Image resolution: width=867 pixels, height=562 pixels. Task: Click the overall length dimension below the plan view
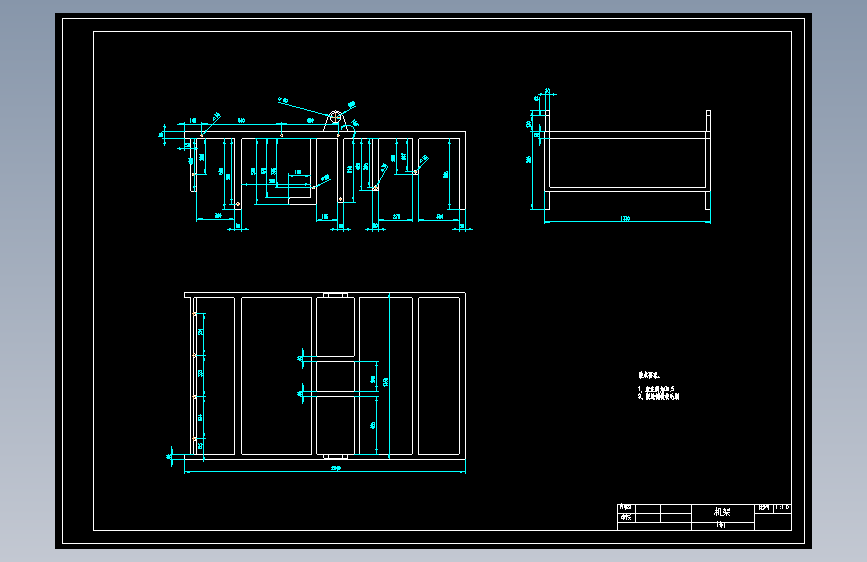336,469
